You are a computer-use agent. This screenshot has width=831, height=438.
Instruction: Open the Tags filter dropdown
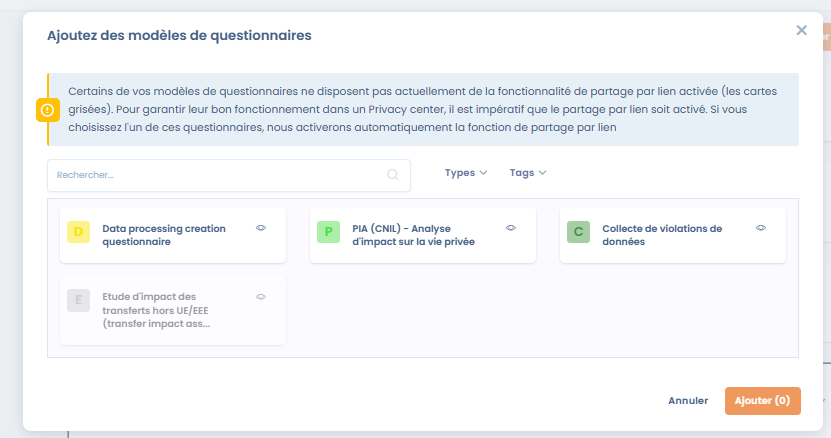pos(528,173)
